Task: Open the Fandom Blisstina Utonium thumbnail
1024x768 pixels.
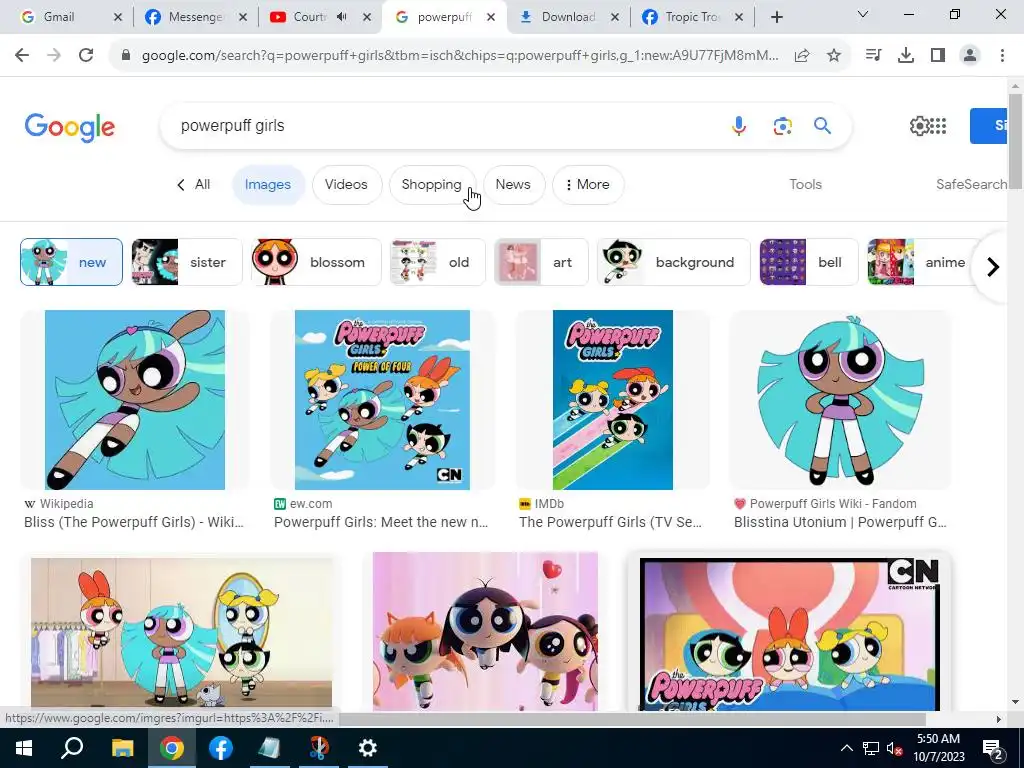Action: coord(840,400)
